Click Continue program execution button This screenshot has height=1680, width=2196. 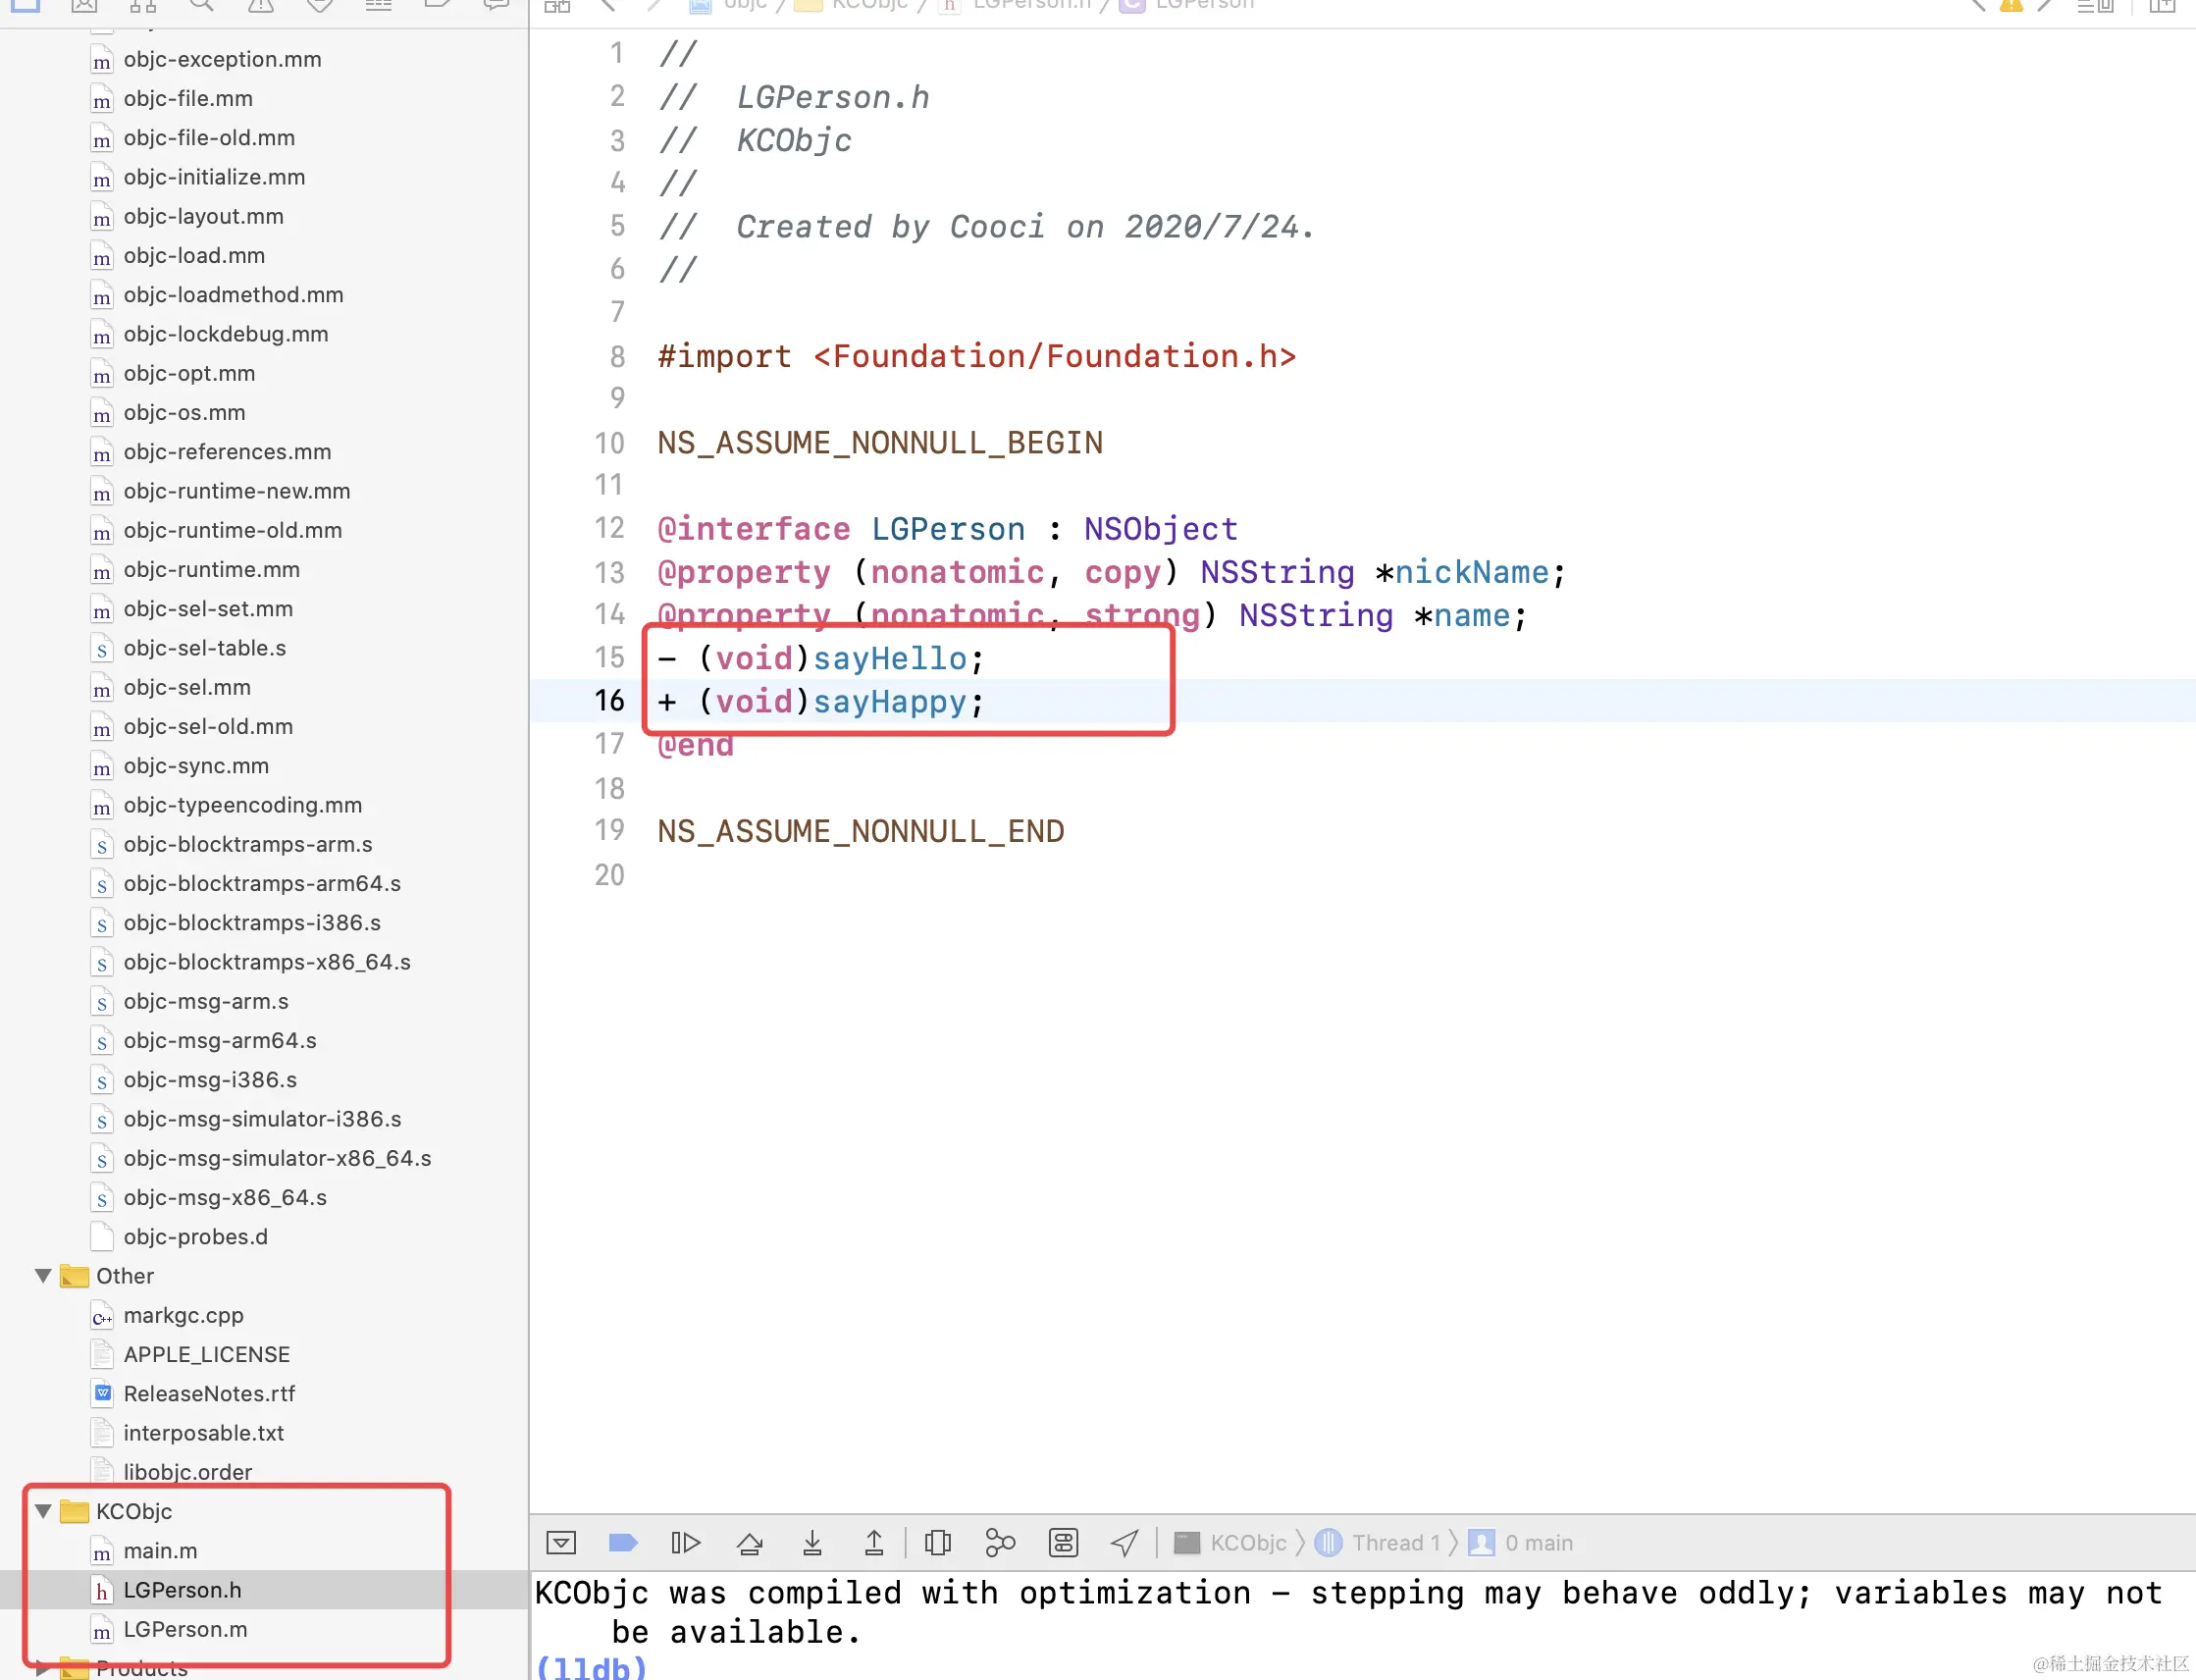[x=685, y=1543]
